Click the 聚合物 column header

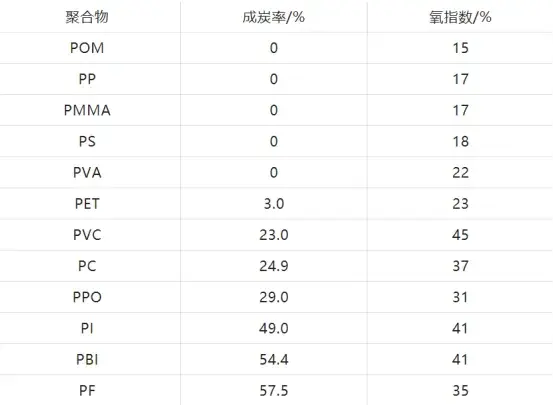(87, 17)
